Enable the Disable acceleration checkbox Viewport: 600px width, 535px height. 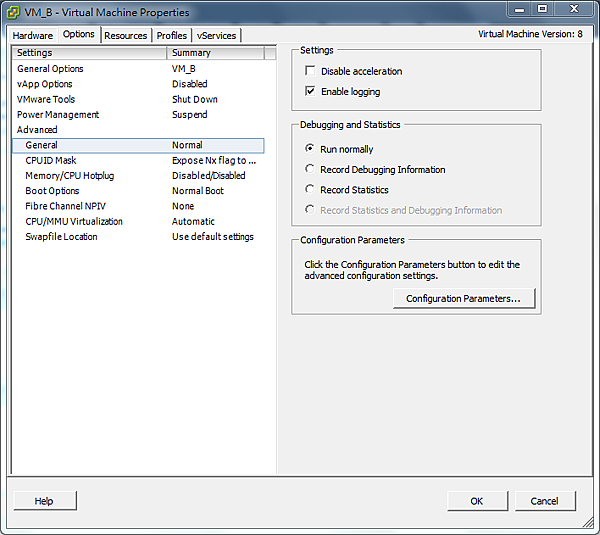point(310,72)
